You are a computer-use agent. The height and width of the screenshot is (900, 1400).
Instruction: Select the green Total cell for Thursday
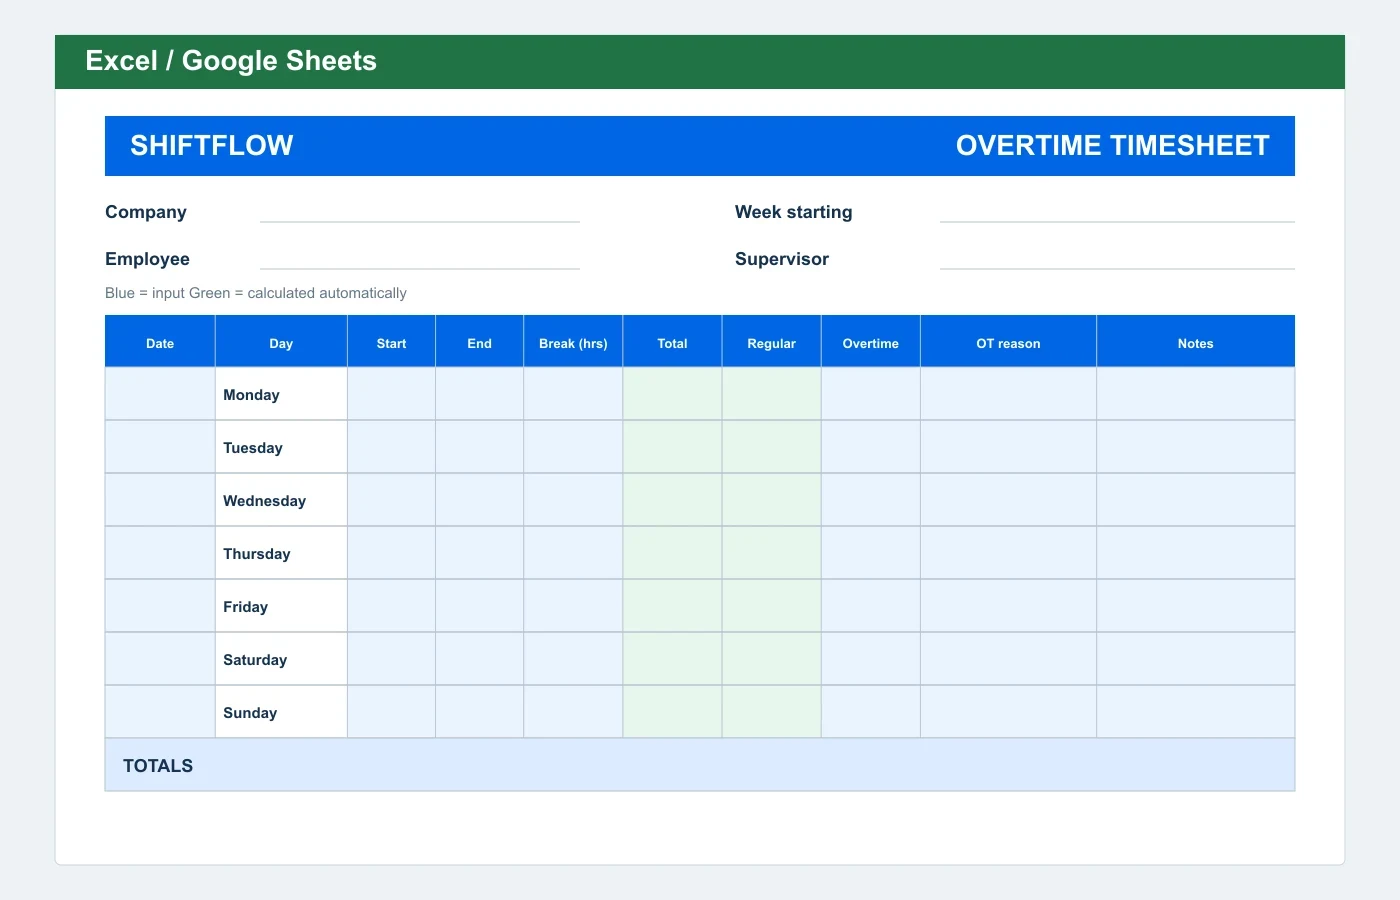[x=672, y=553]
